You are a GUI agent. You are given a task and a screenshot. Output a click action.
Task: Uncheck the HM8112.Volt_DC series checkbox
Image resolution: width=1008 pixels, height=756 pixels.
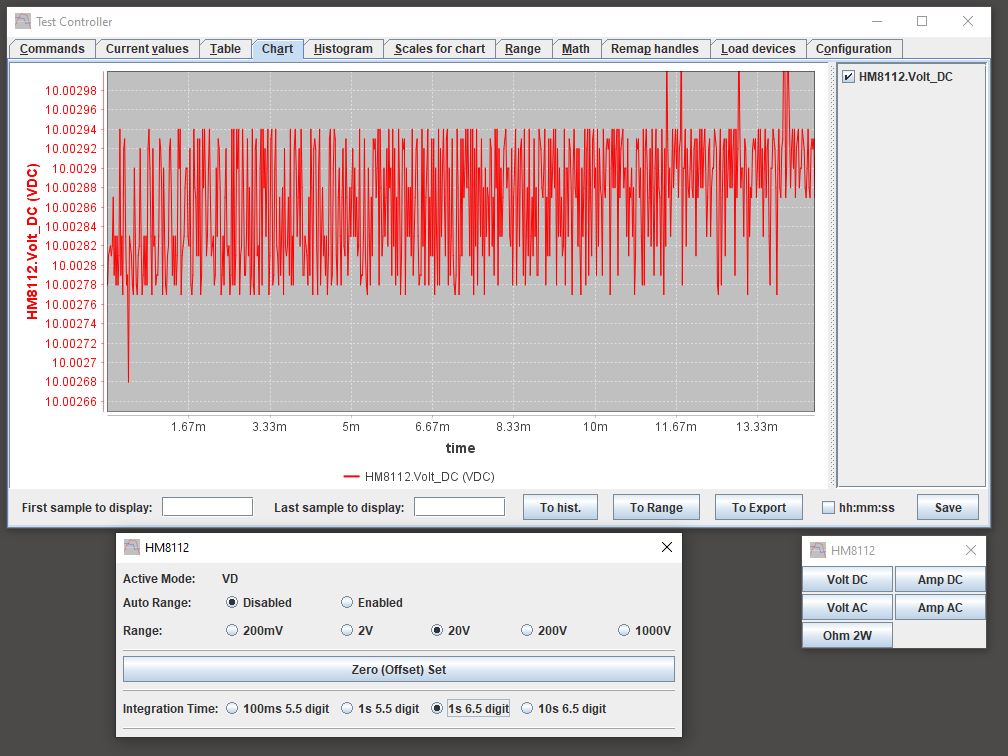pyautogui.click(x=848, y=76)
